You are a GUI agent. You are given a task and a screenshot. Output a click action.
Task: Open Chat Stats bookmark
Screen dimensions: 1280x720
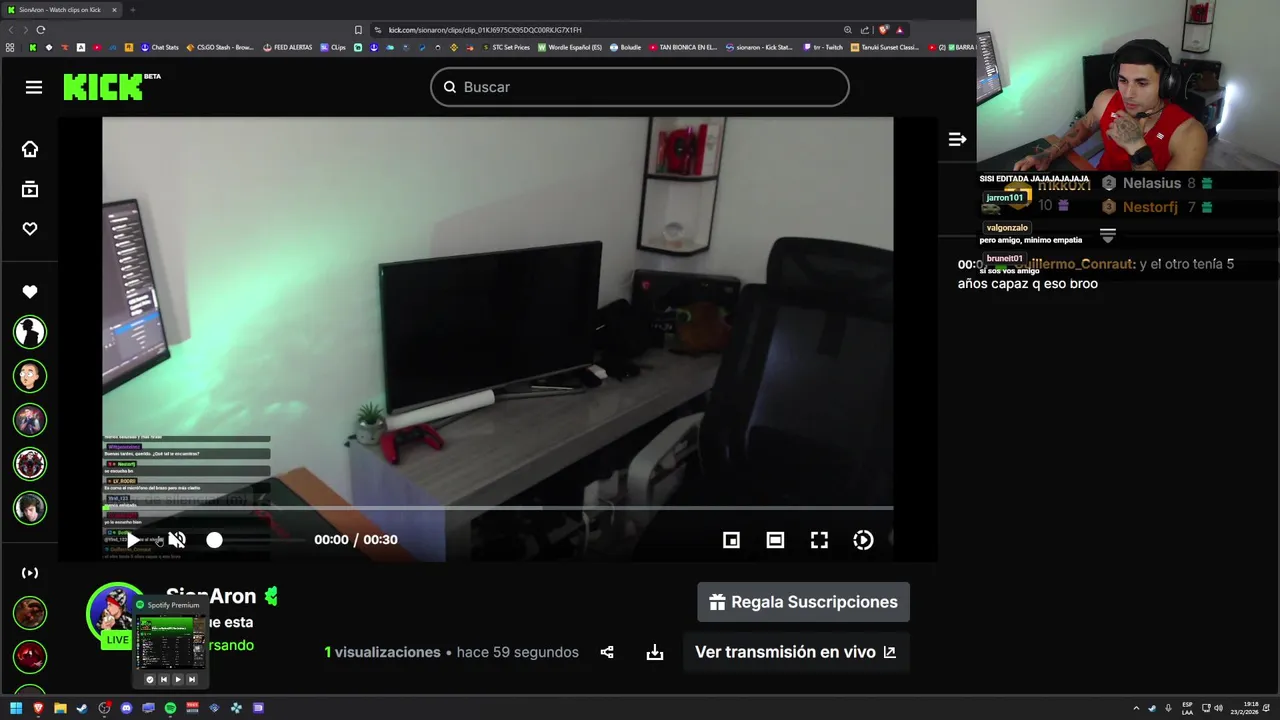pyautogui.click(x=159, y=47)
